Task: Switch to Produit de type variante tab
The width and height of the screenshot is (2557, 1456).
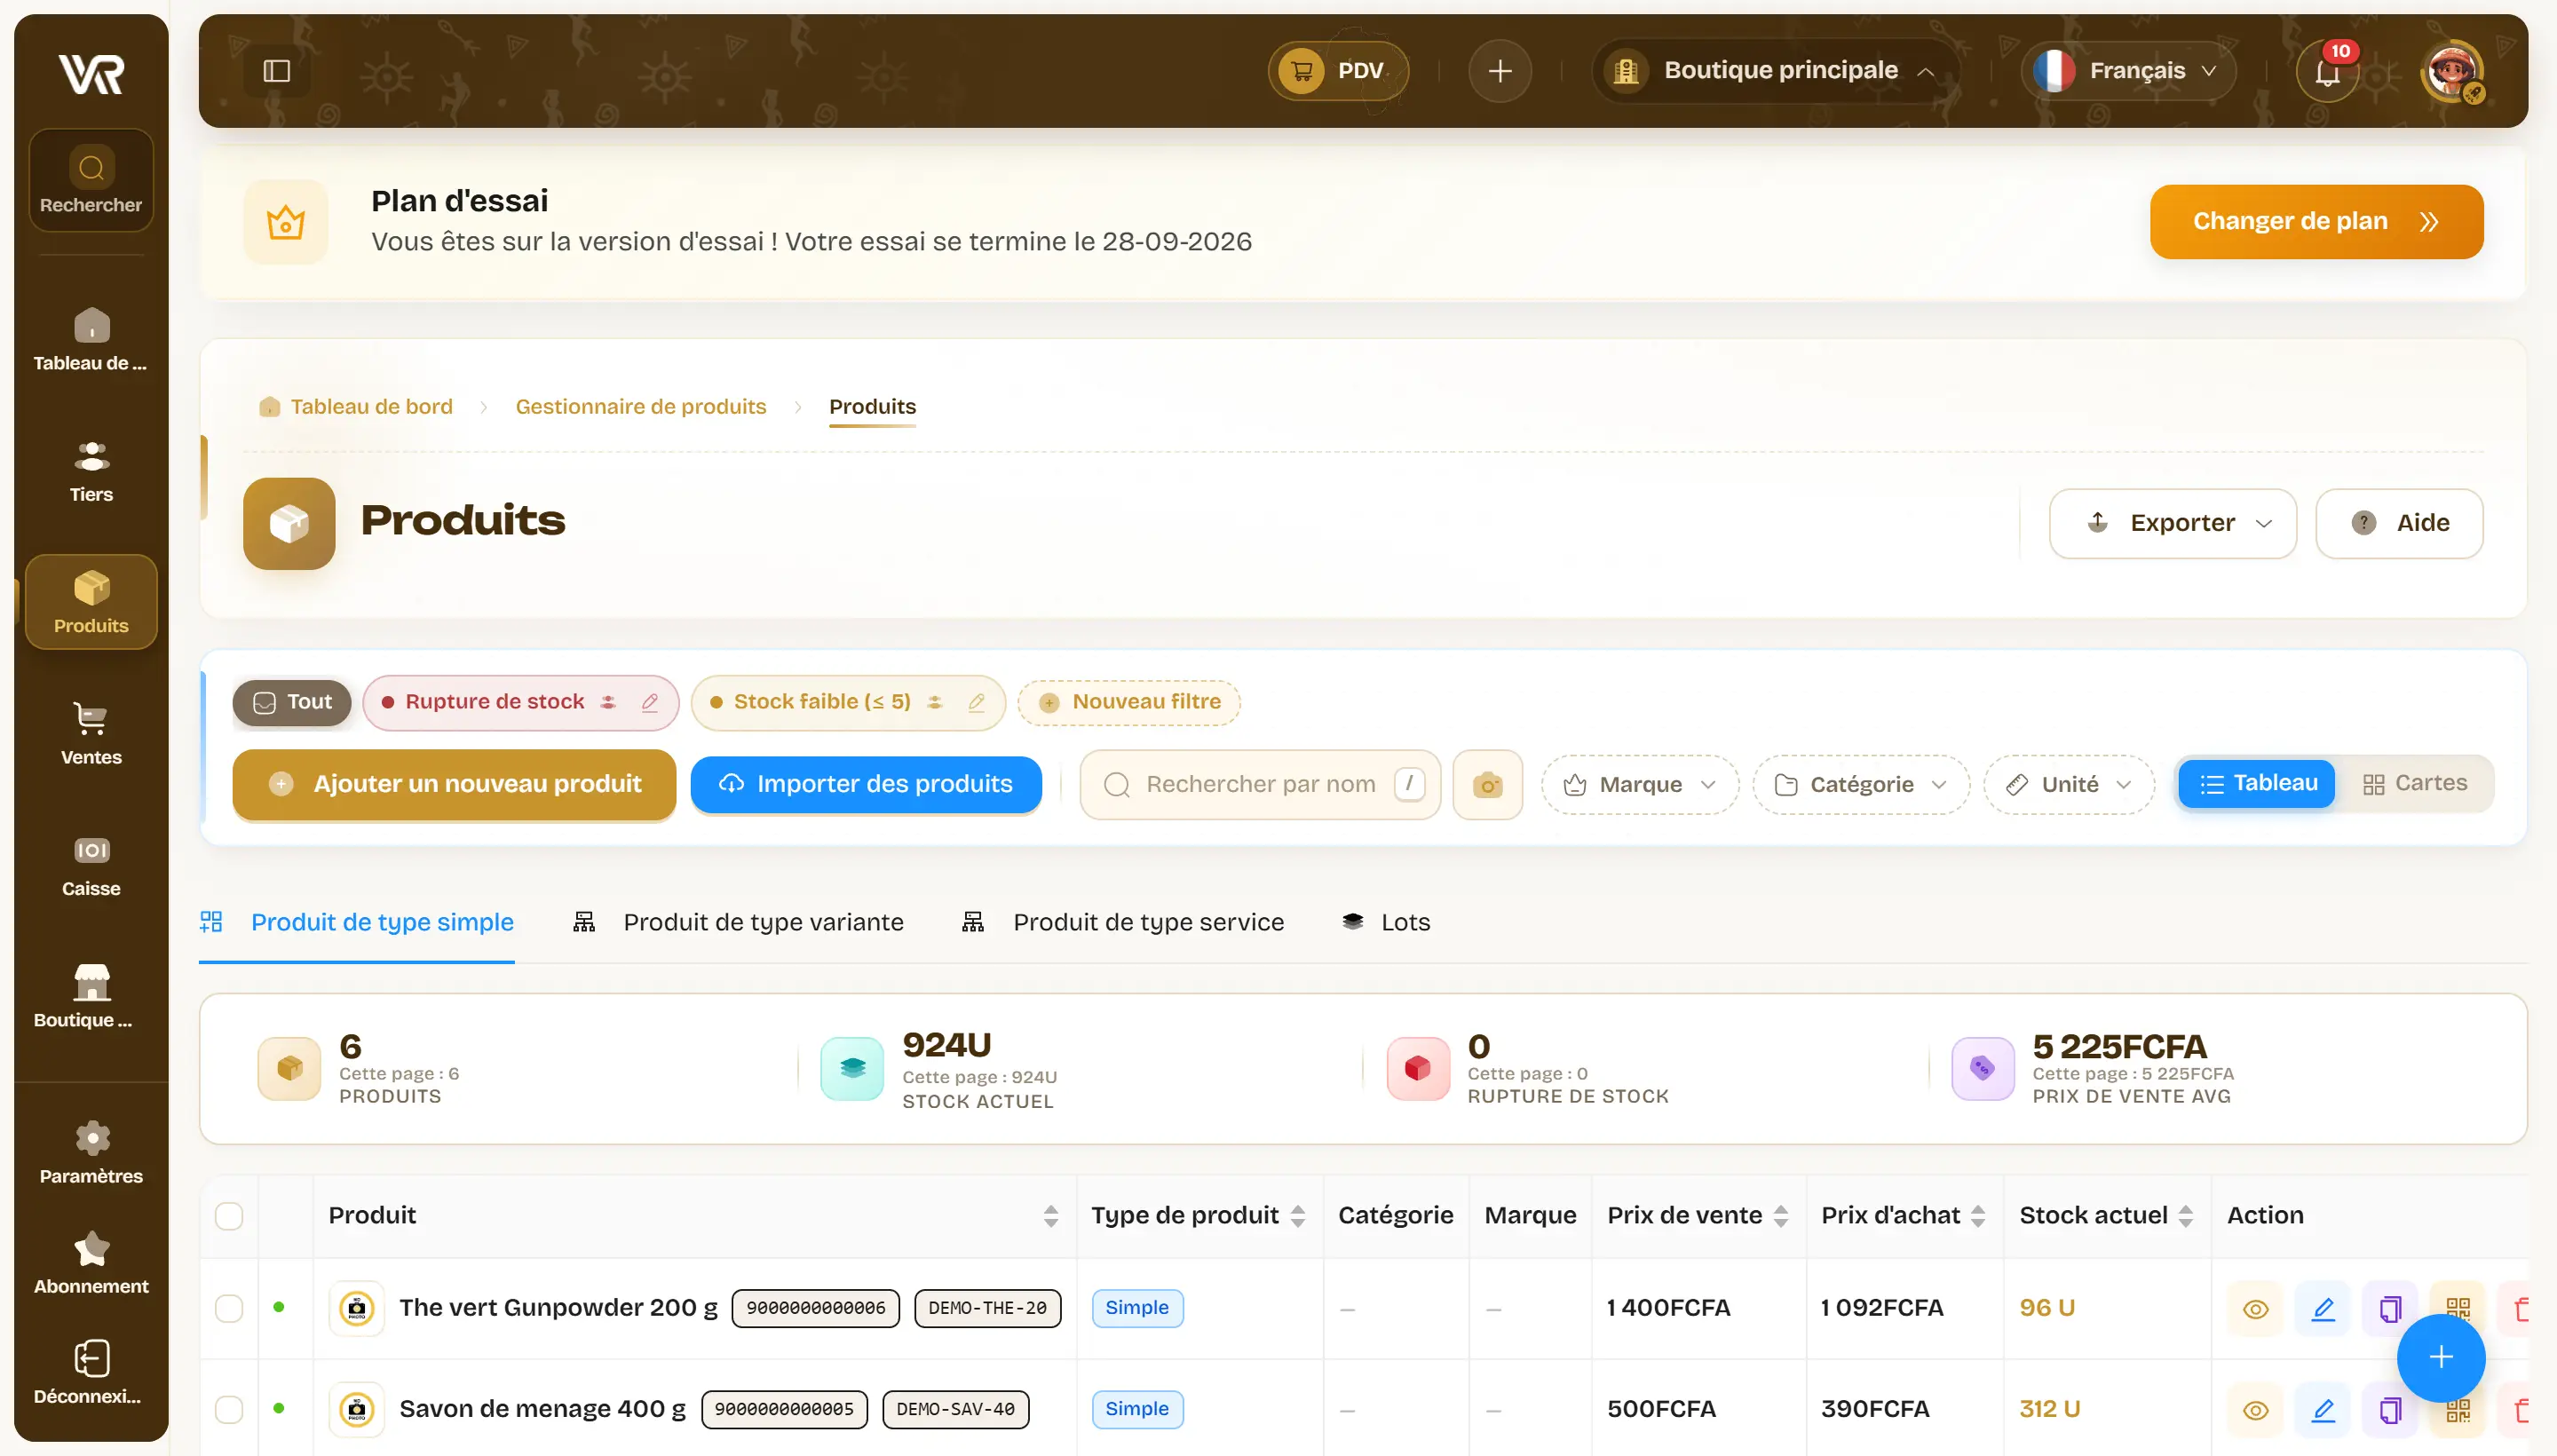Action: tap(738, 923)
